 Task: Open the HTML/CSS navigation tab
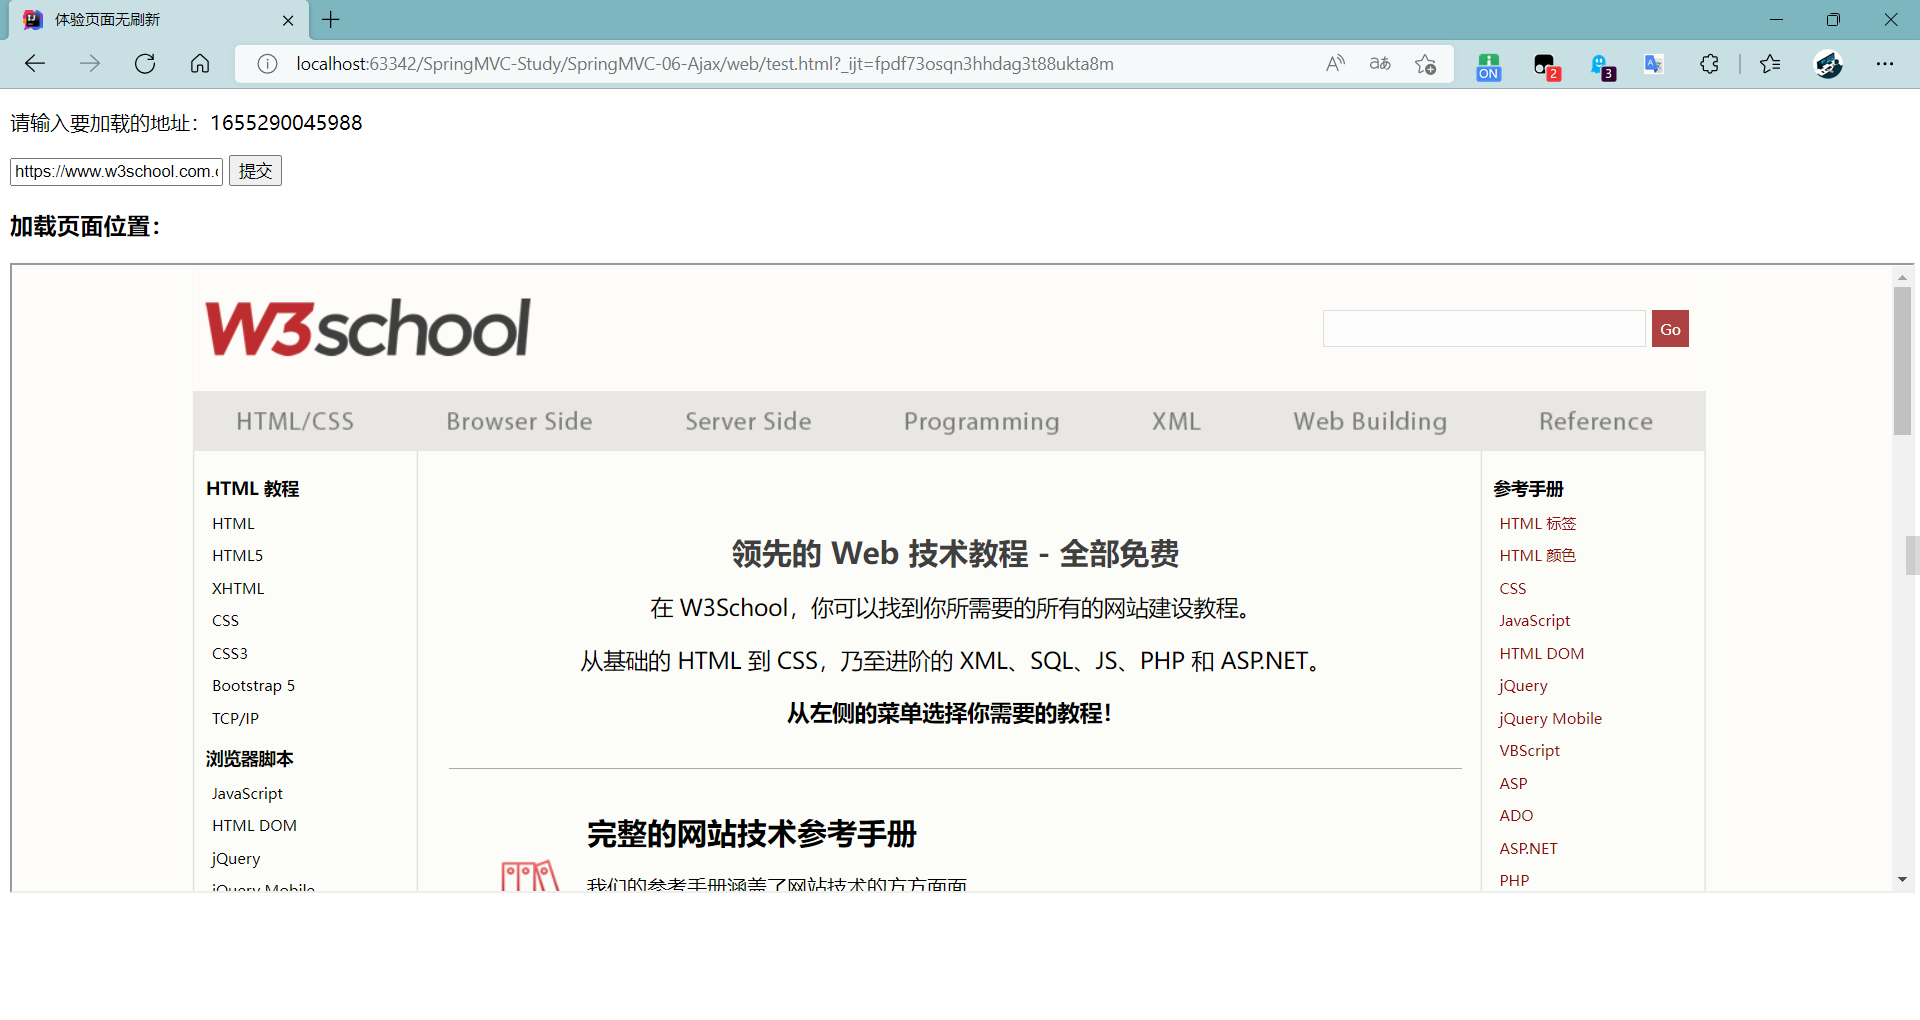click(x=295, y=421)
